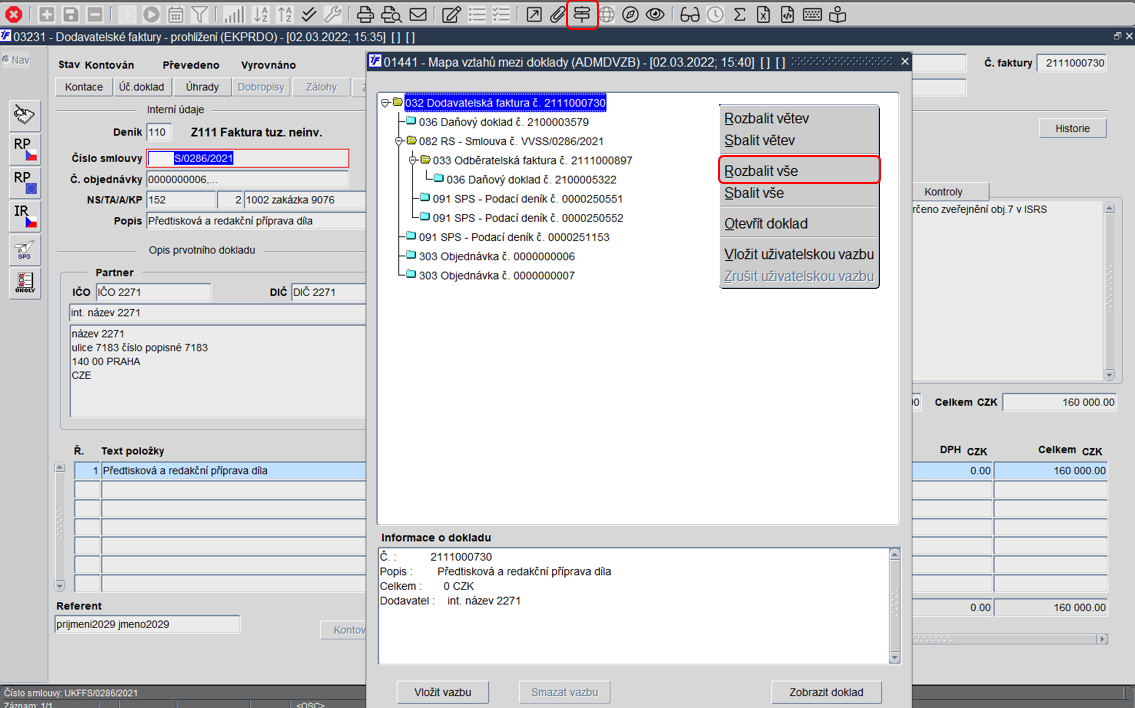The image size is (1135, 708).
Task: Click the ÚKOLY tasks sidebar icon
Action: pyautogui.click(x=25, y=282)
